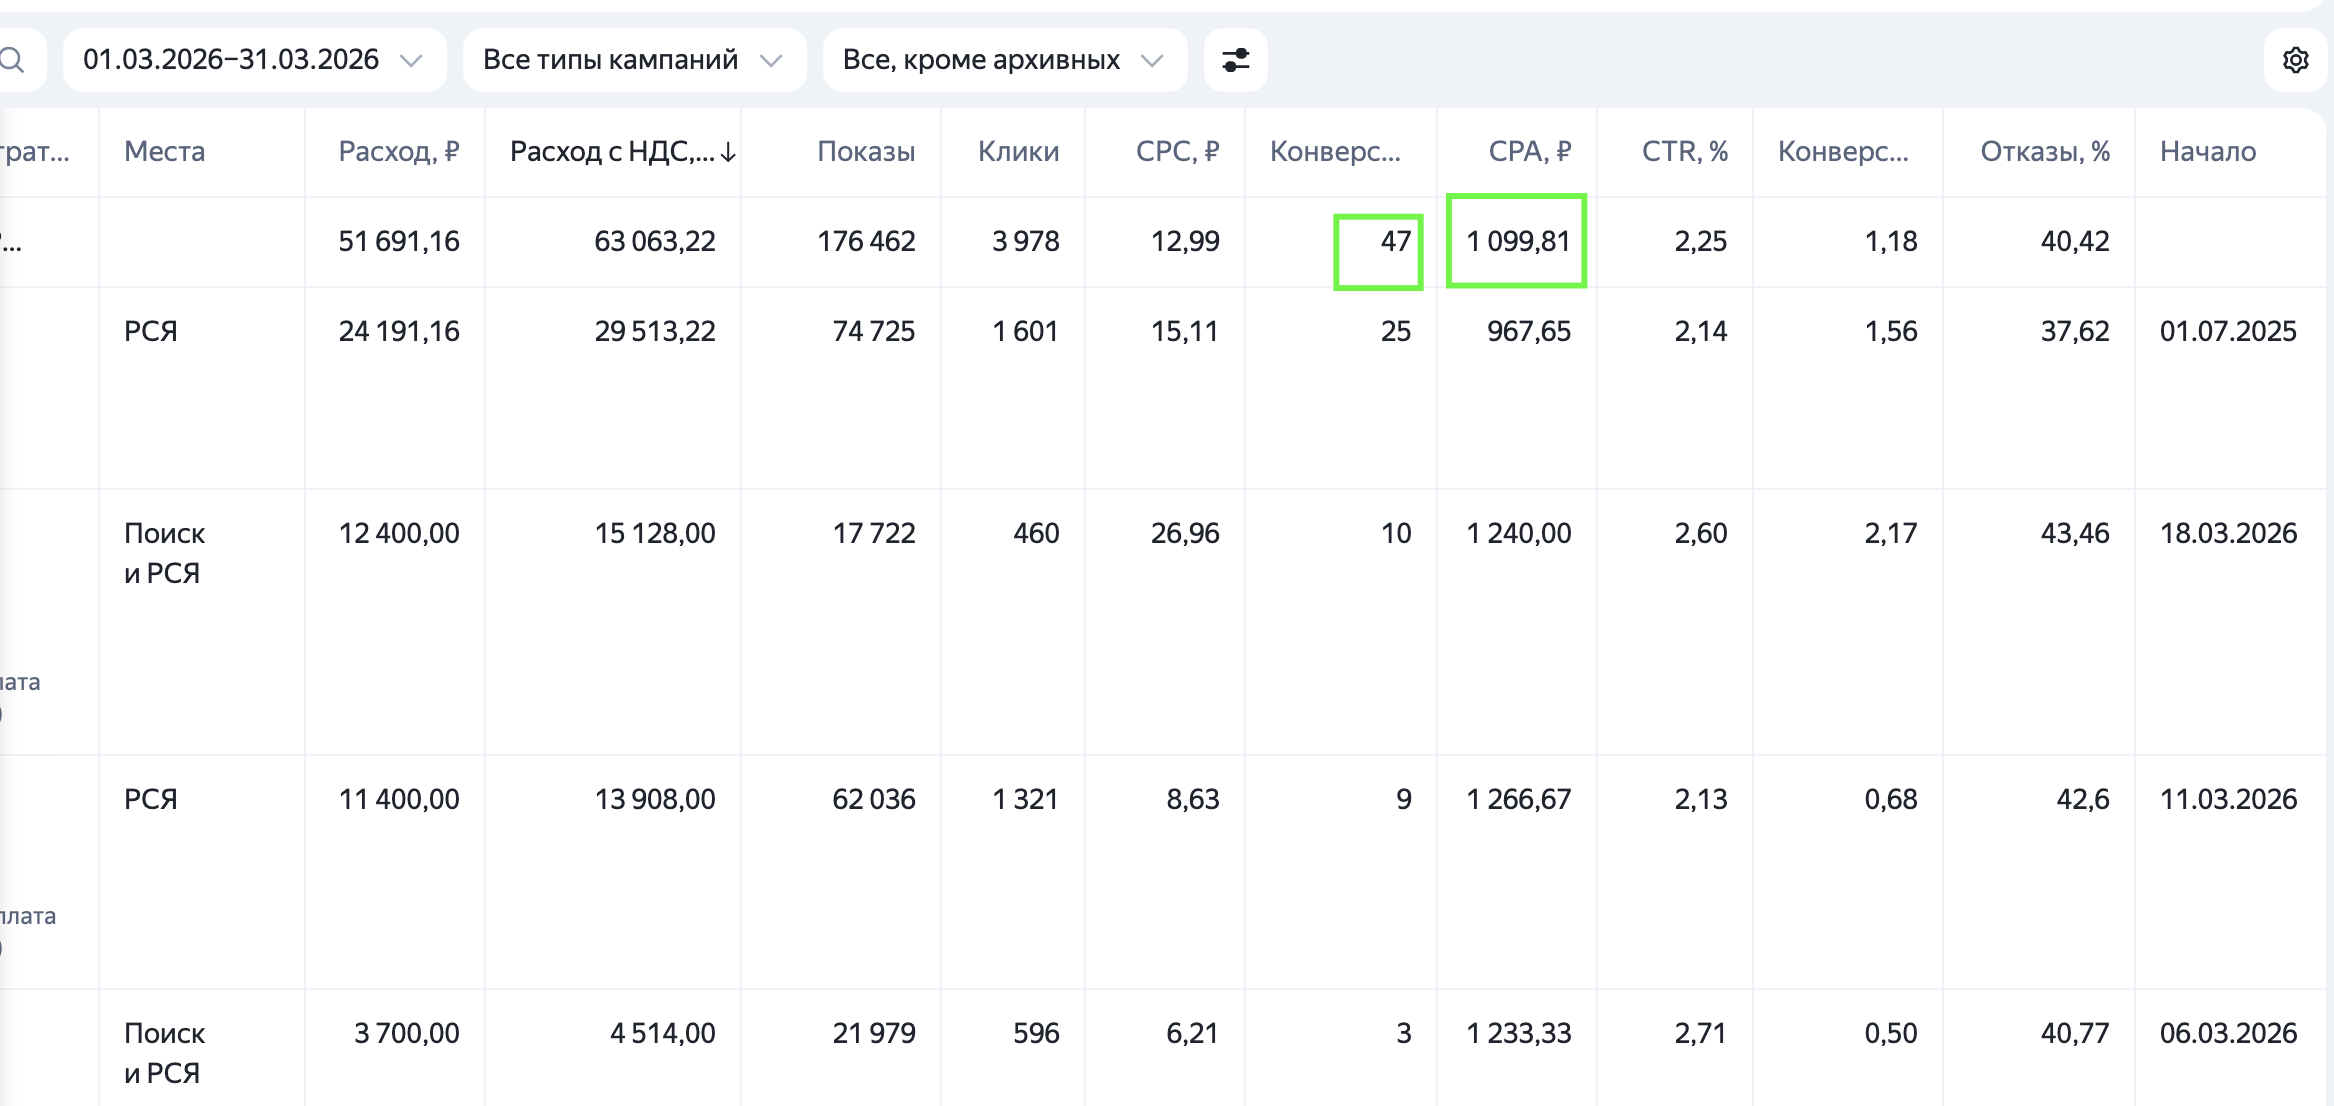Viewport: 2334px width, 1106px height.
Task: Sort by Показы column header
Action: 865,151
